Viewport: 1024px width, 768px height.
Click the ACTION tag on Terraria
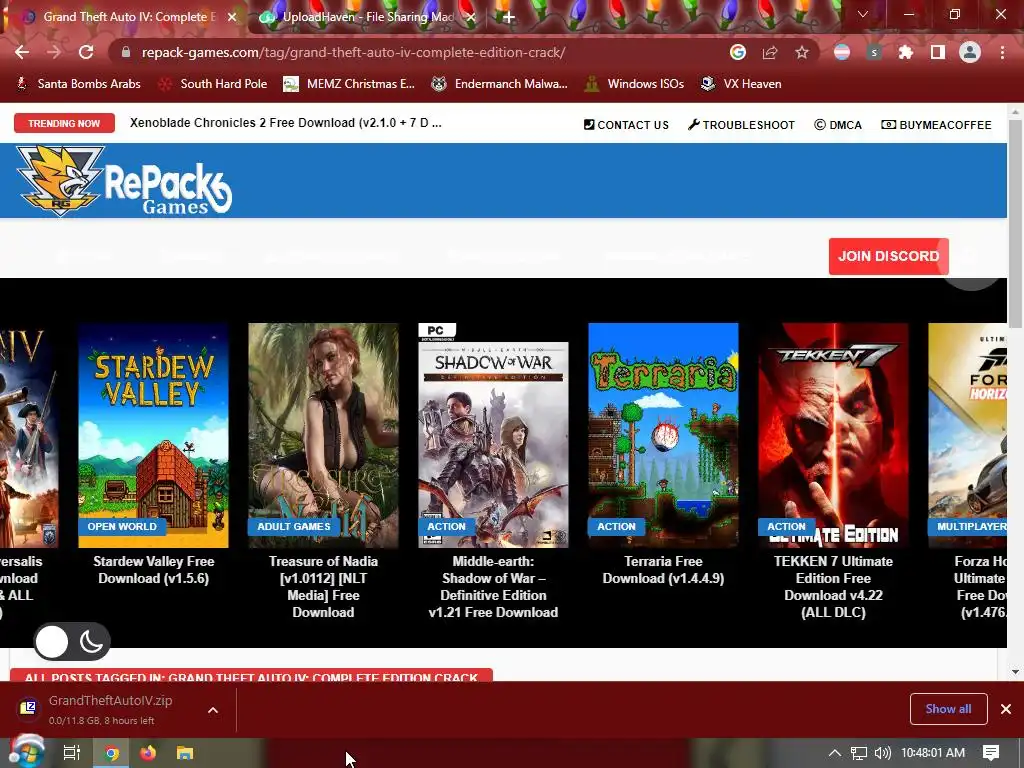616,526
